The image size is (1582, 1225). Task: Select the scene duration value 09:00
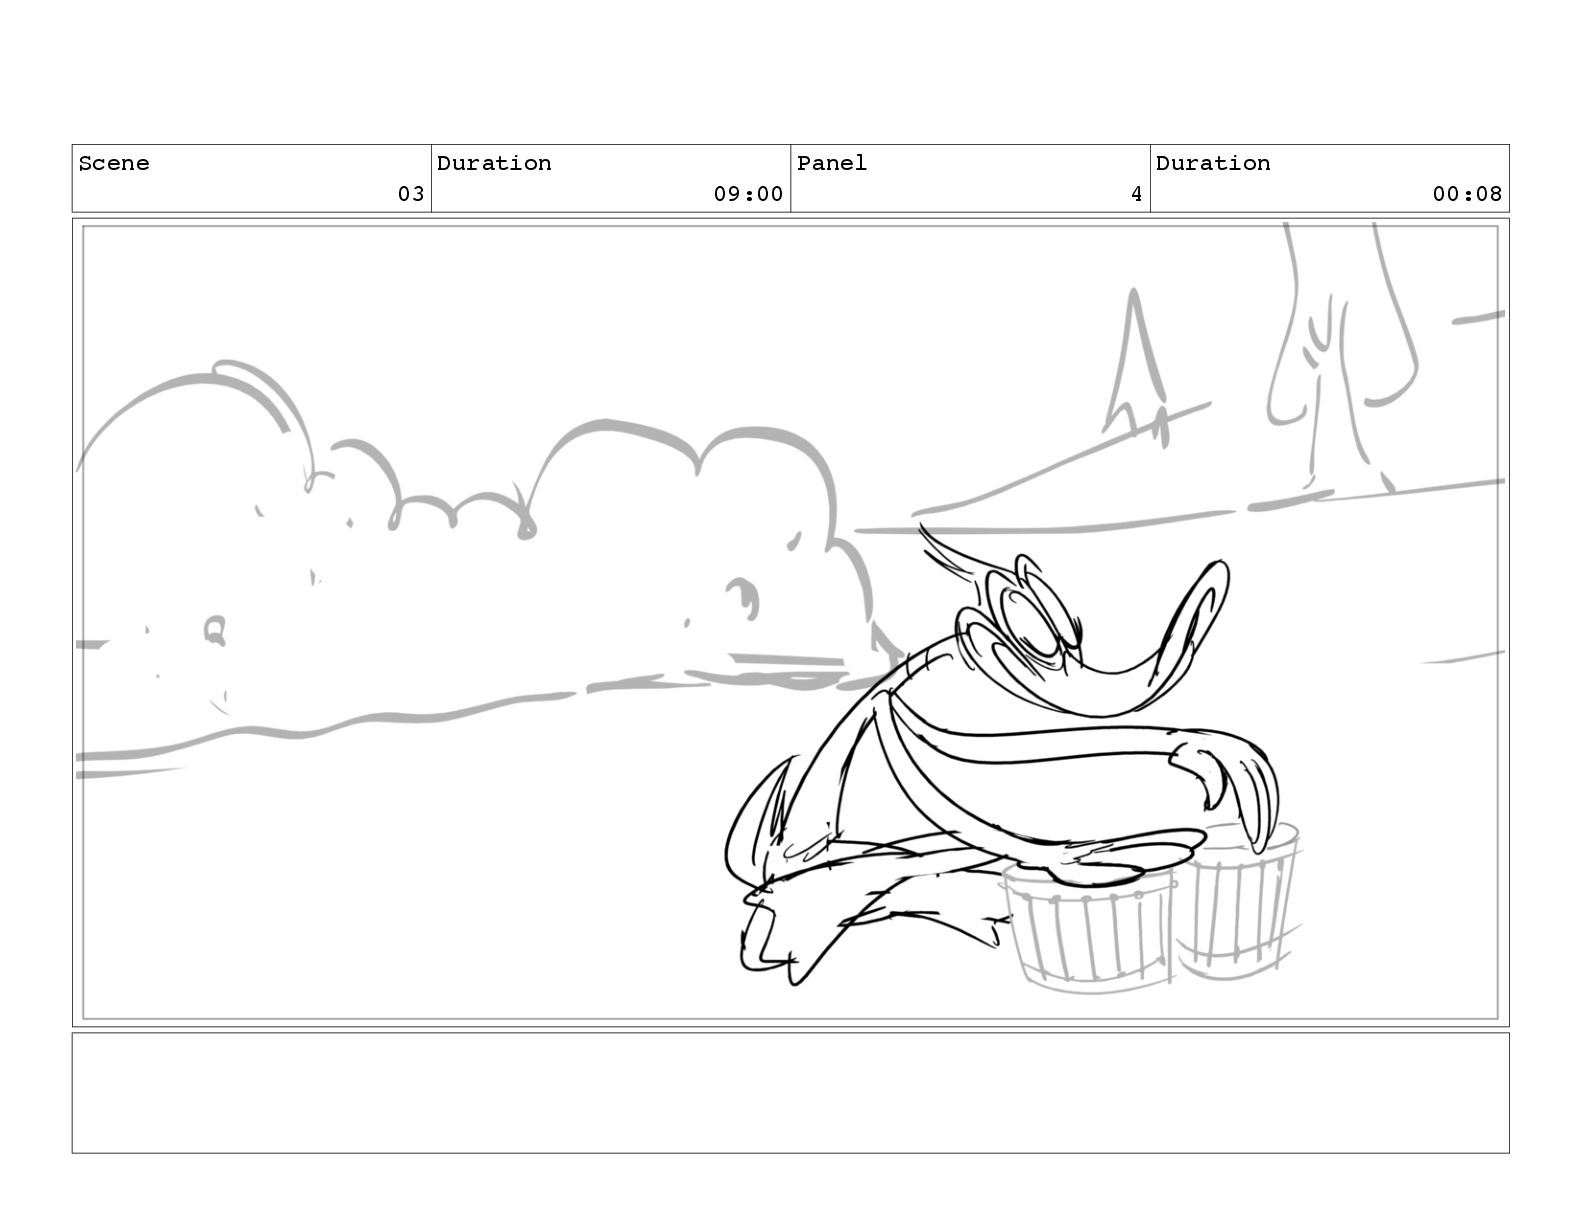point(748,194)
